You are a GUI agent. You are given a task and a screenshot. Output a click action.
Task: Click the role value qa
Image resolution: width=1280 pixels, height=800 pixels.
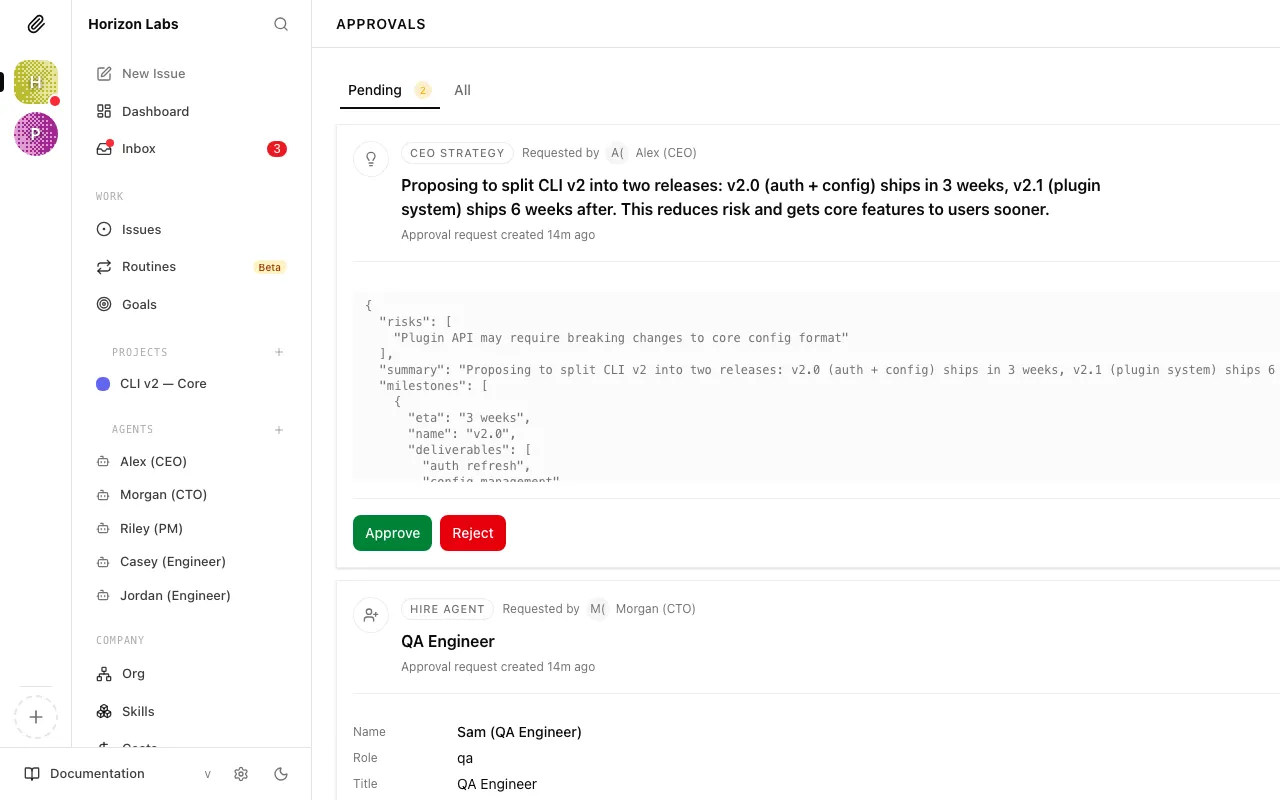point(465,758)
